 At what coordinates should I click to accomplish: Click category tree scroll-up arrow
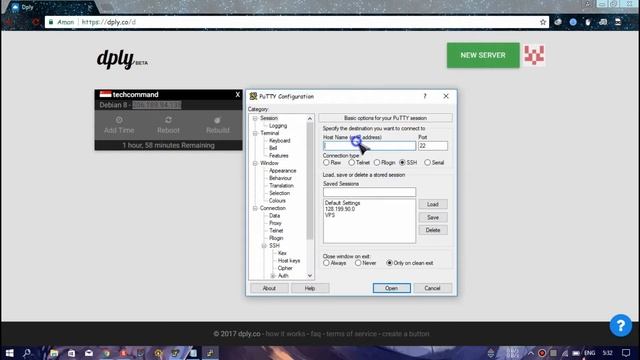tap(310, 118)
